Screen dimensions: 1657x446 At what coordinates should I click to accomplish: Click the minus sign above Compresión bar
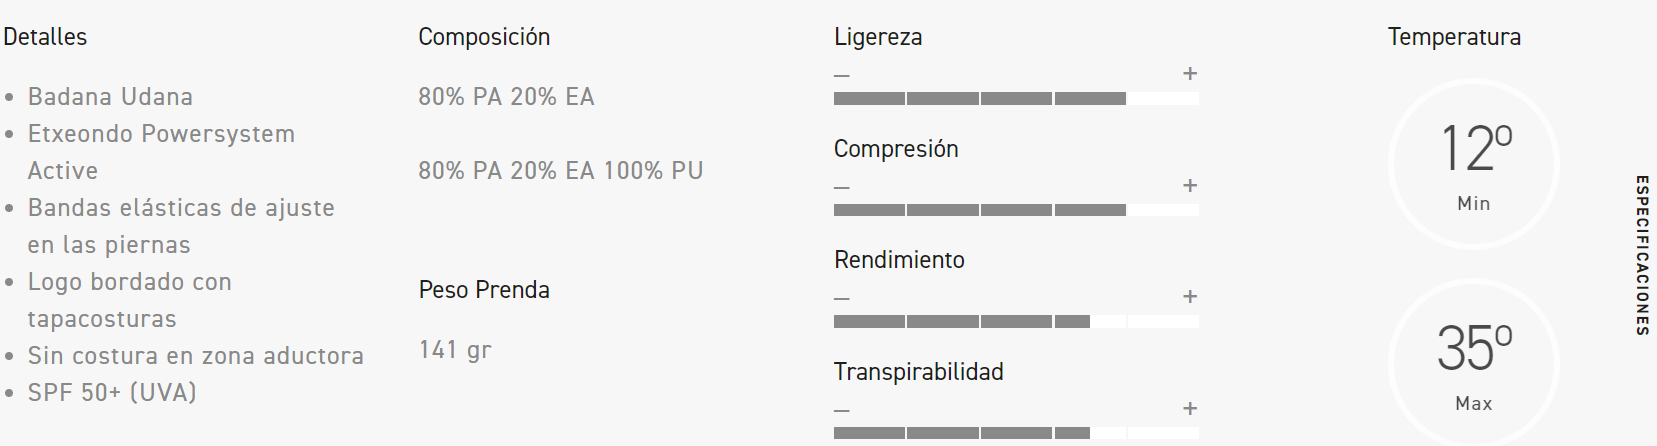[x=842, y=187]
